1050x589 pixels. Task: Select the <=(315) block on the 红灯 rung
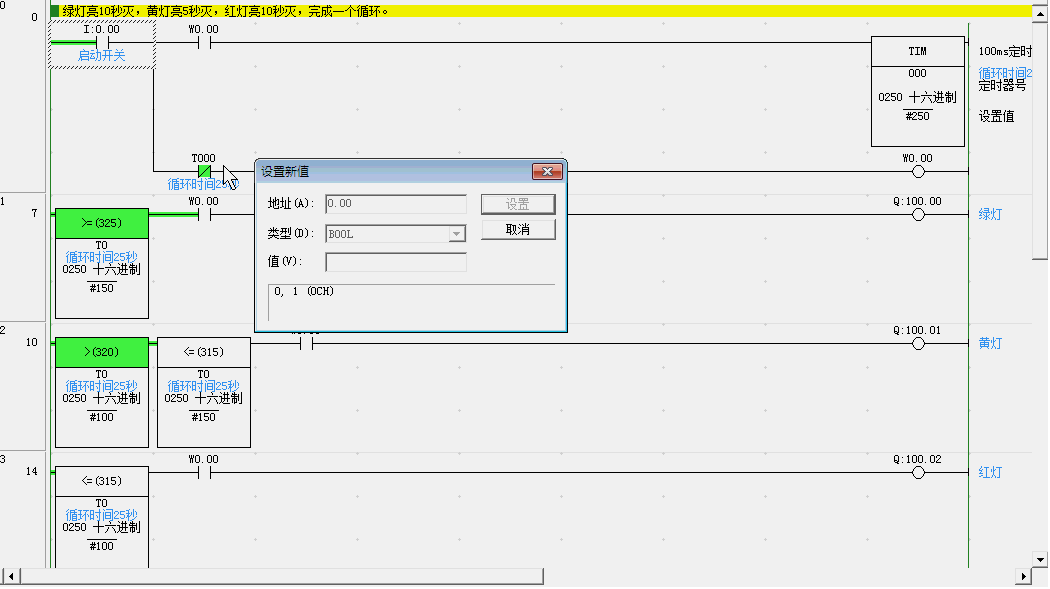(x=102, y=517)
